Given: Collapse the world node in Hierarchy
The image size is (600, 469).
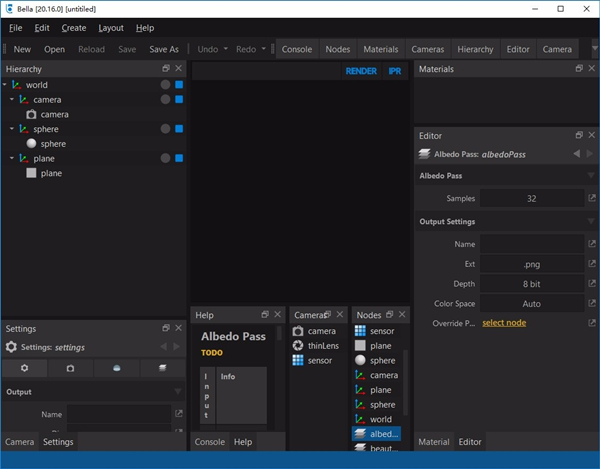Looking at the screenshot, I should tap(6, 85).
